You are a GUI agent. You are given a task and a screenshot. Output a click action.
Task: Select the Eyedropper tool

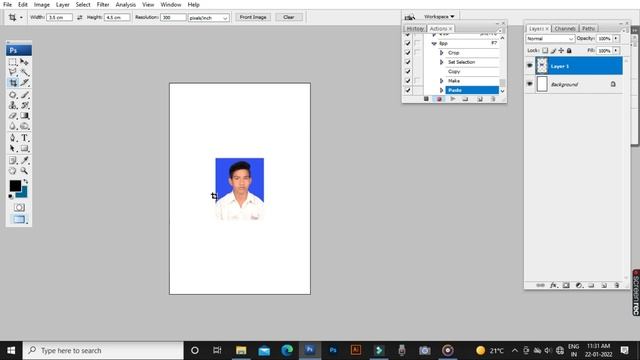tap(24, 160)
